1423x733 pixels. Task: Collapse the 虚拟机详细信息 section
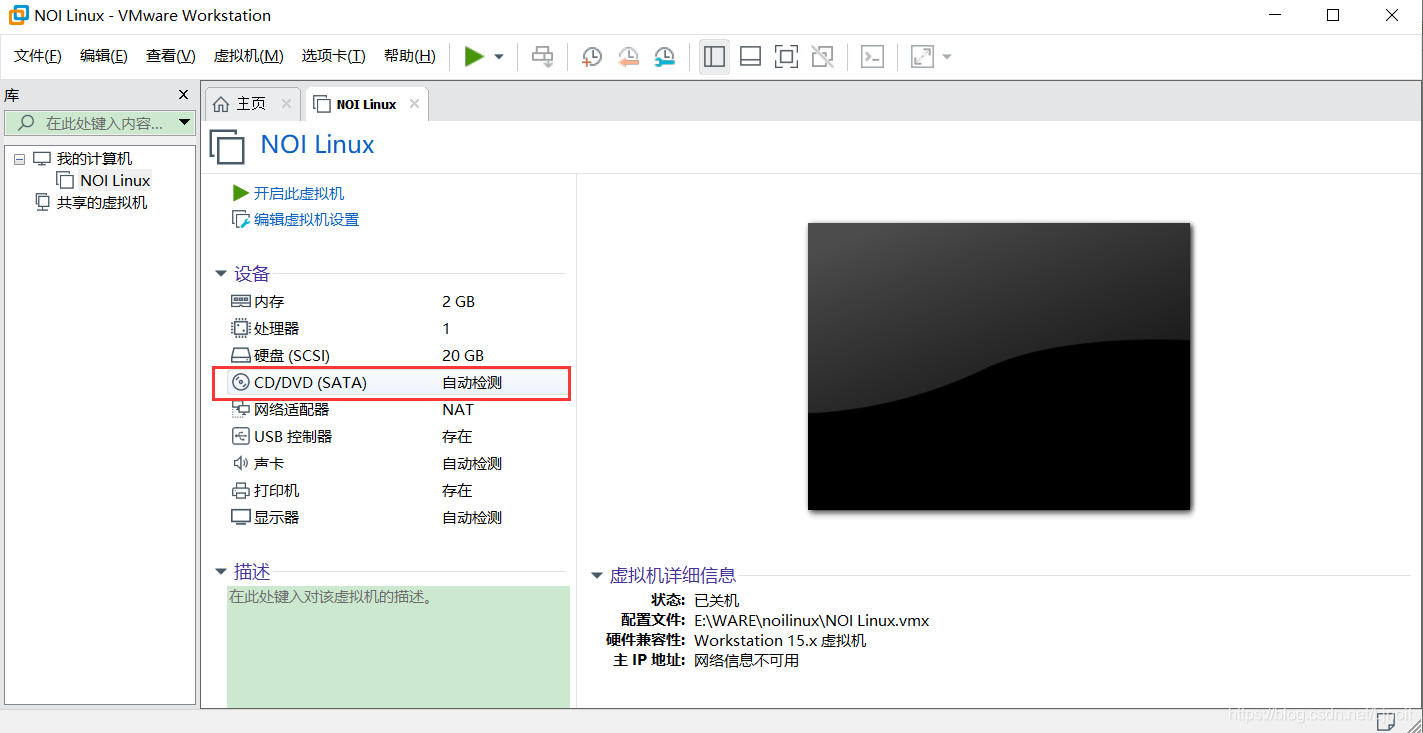597,576
